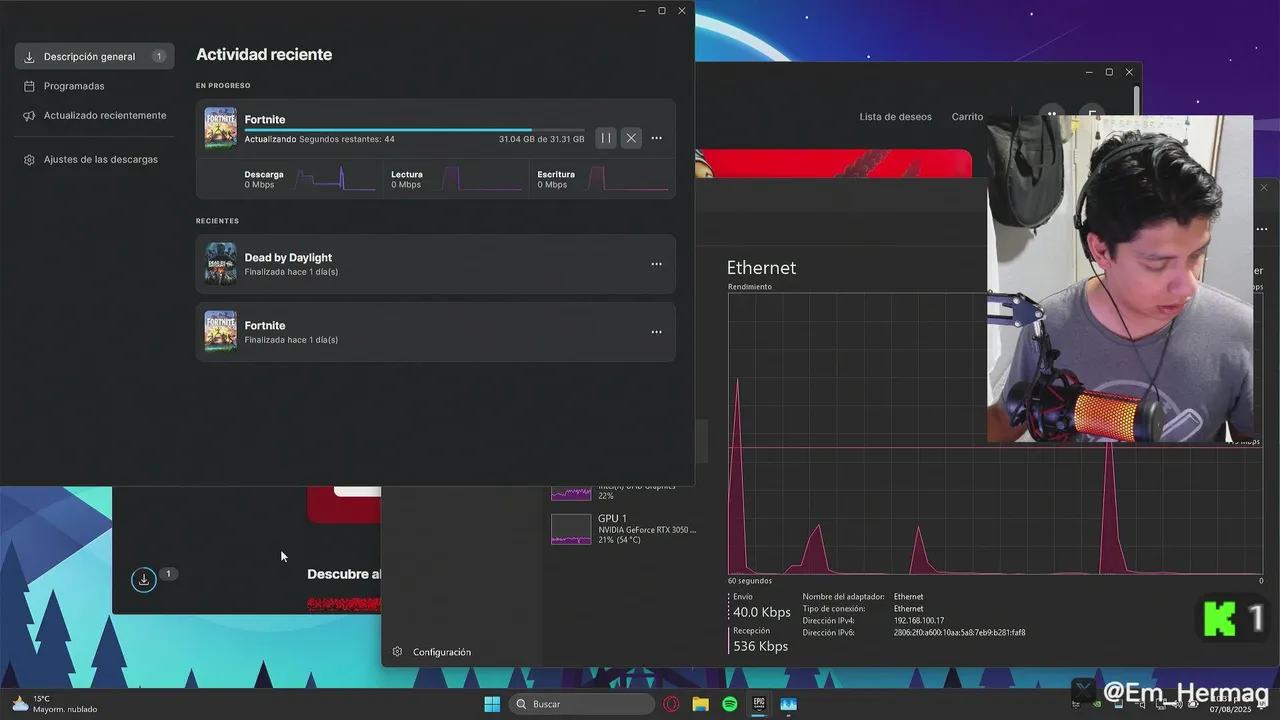Click the Epic store window vertical scrollbar
This screenshot has width=1280, height=720.
click(x=1137, y=100)
